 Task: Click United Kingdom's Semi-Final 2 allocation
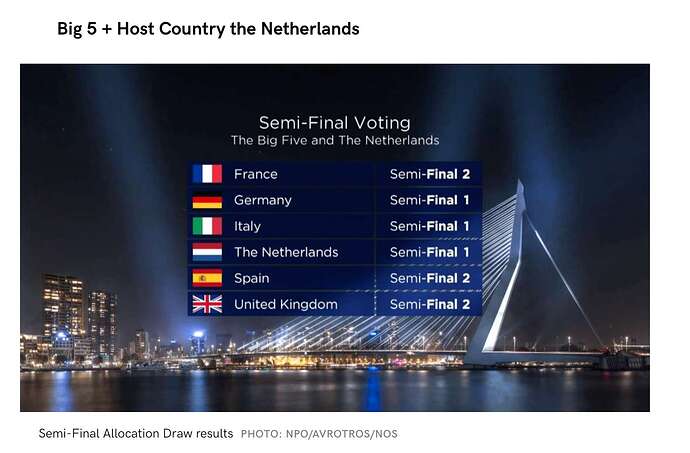coord(430,304)
